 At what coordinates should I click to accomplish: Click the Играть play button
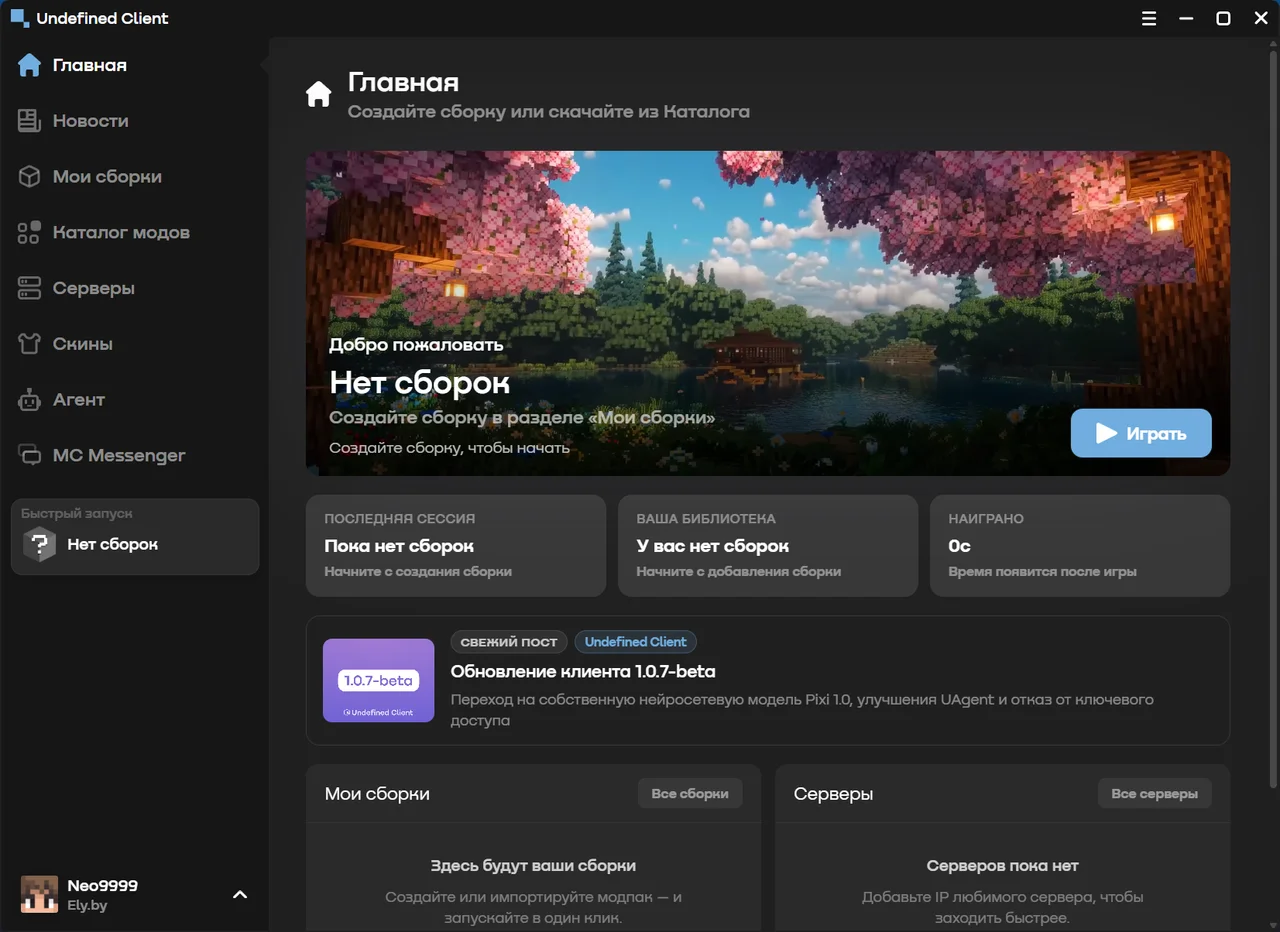click(x=1141, y=433)
